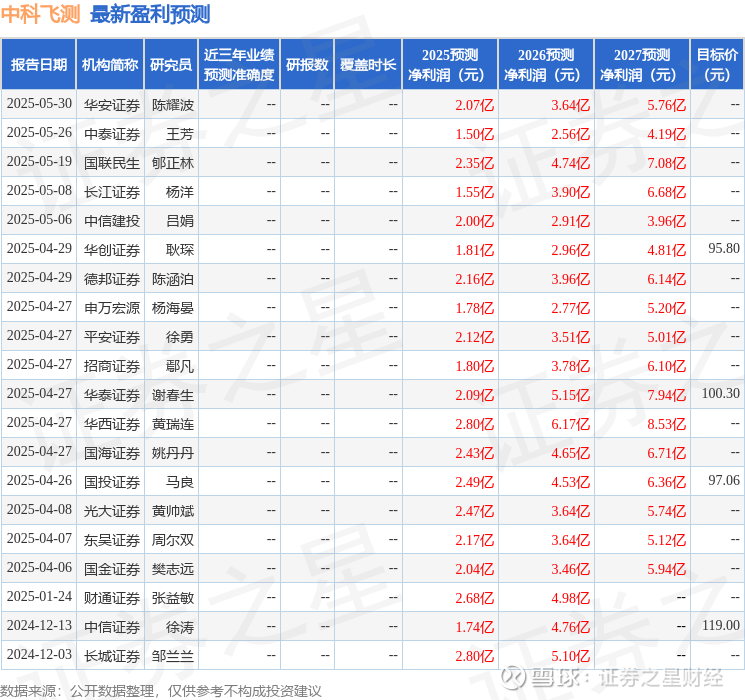This screenshot has height=700, width=745.
Task: Click the 报告日期 column header
Action: click(x=38, y=65)
